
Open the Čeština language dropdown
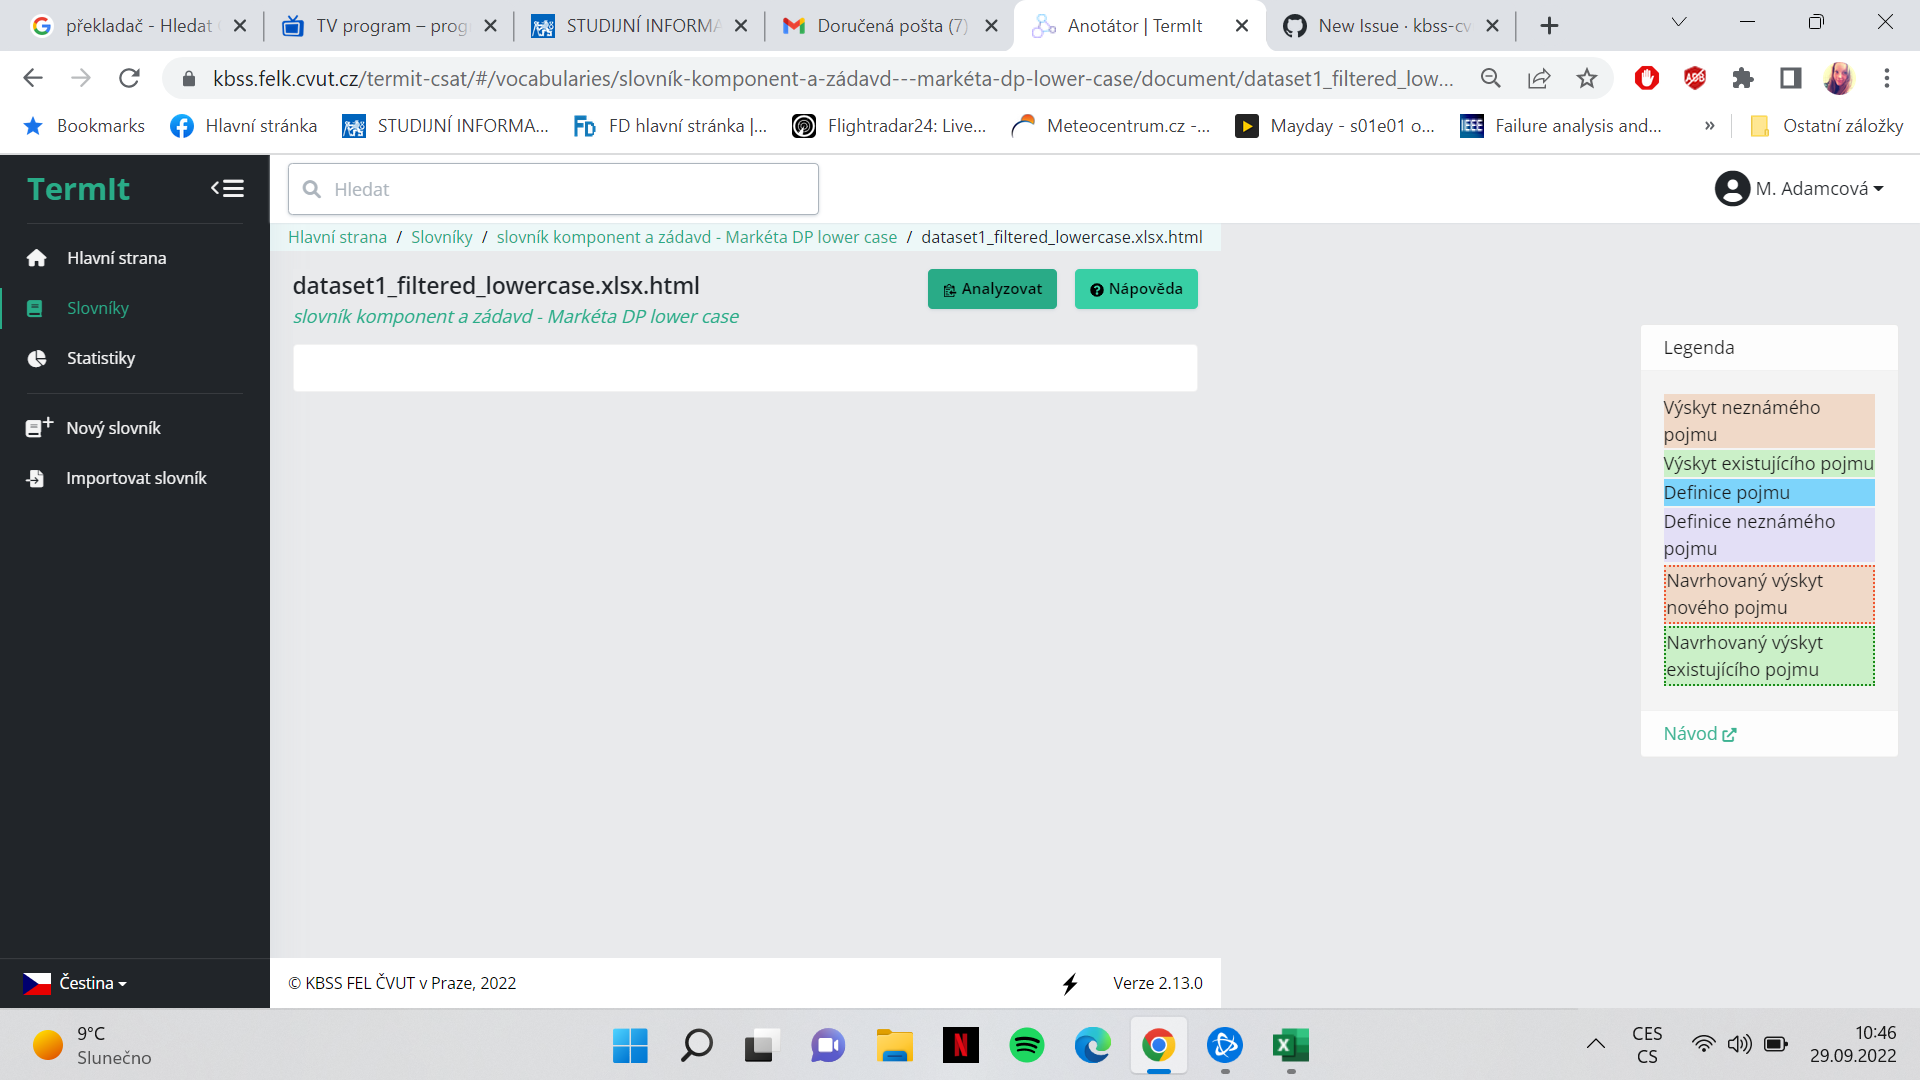pyautogui.click(x=76, y=983)
